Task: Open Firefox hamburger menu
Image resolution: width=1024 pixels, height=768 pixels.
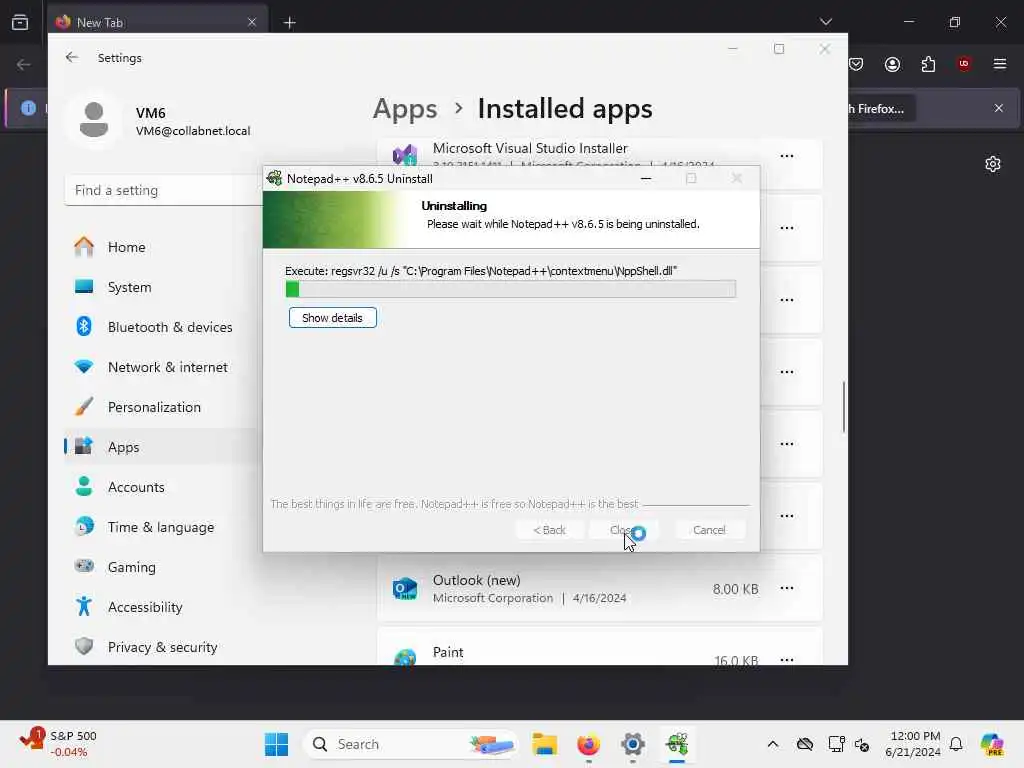Action: [x=999, y=64]
